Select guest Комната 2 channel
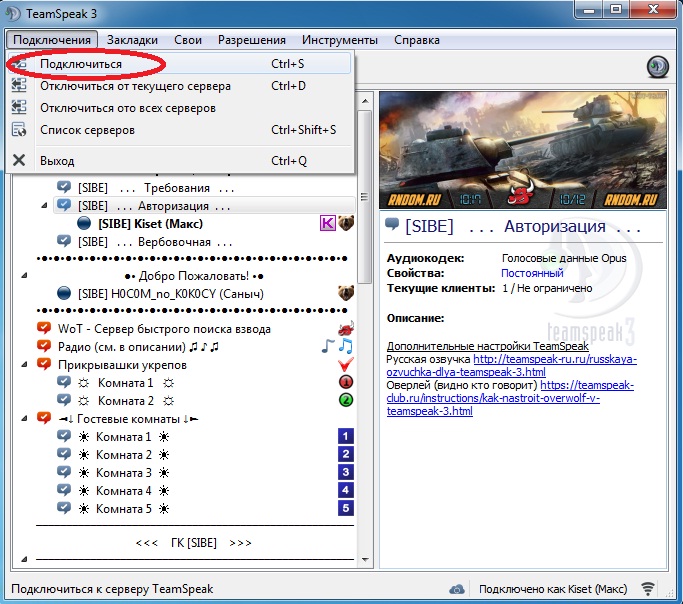 (x=123, y=455)
